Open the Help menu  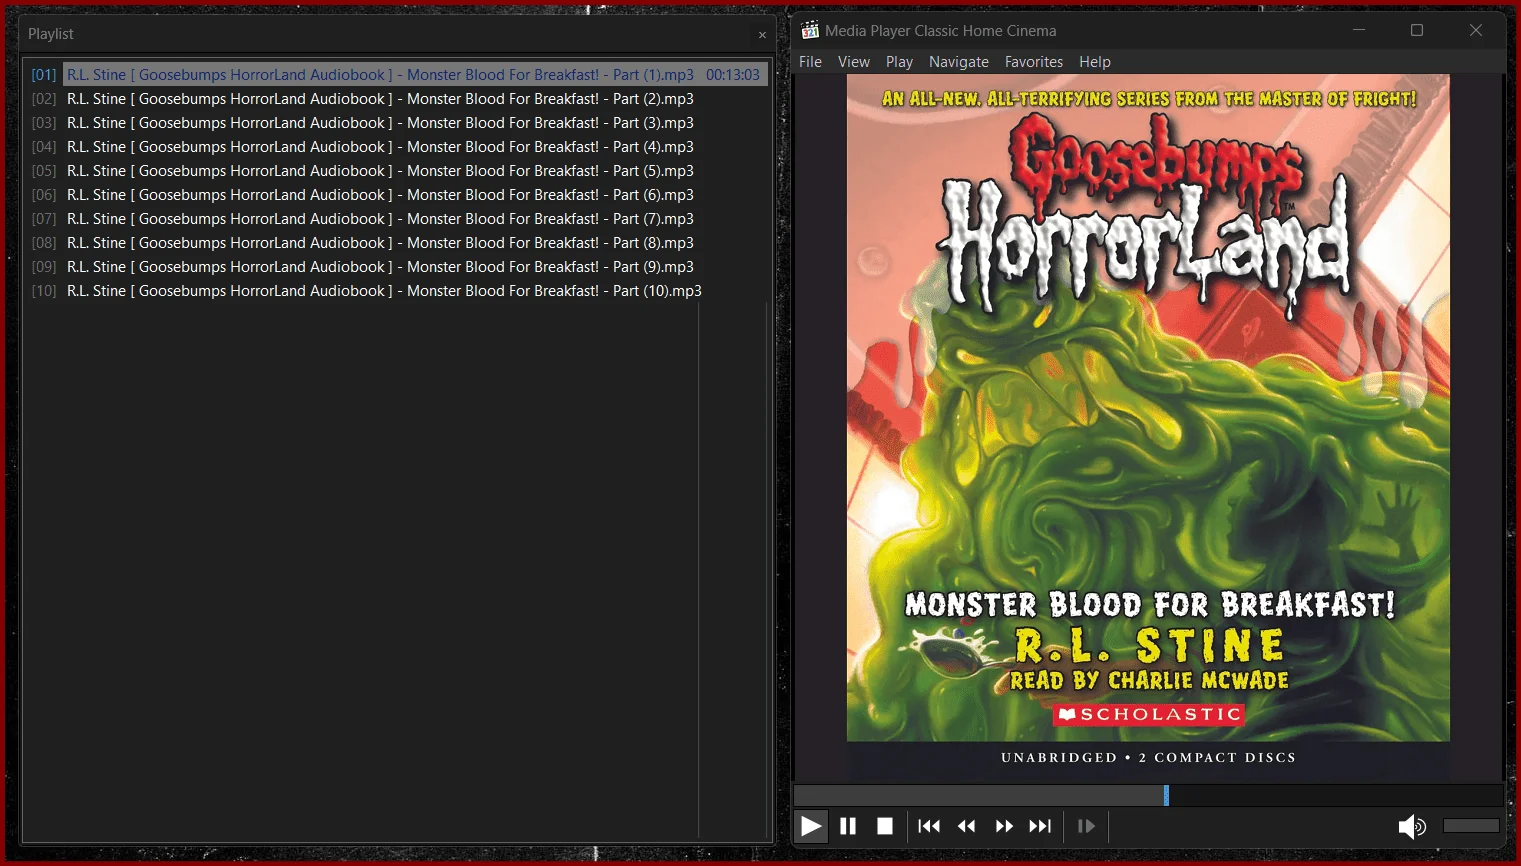click(x=1095, y=62)
